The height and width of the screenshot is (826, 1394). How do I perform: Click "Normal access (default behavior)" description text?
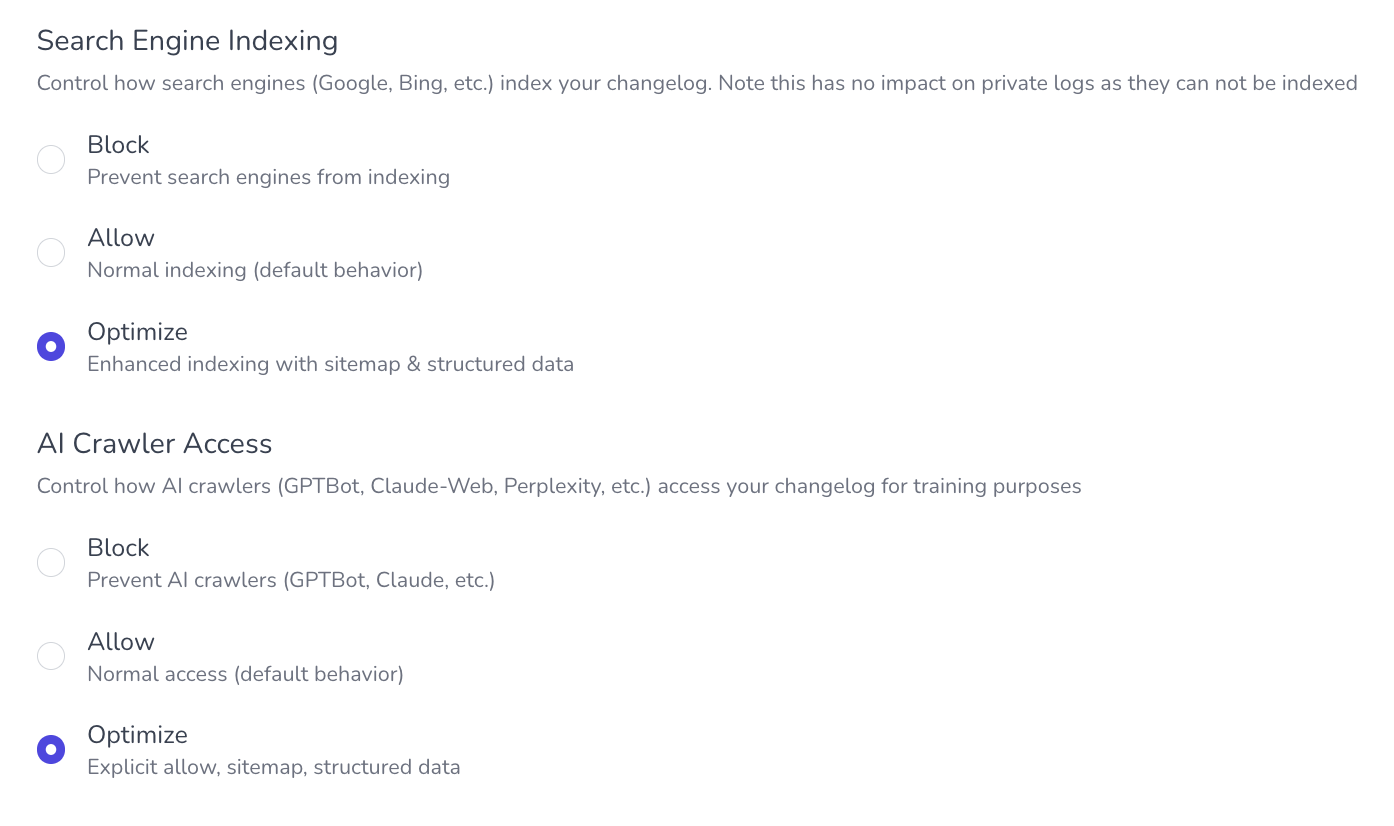click(245, 674)
